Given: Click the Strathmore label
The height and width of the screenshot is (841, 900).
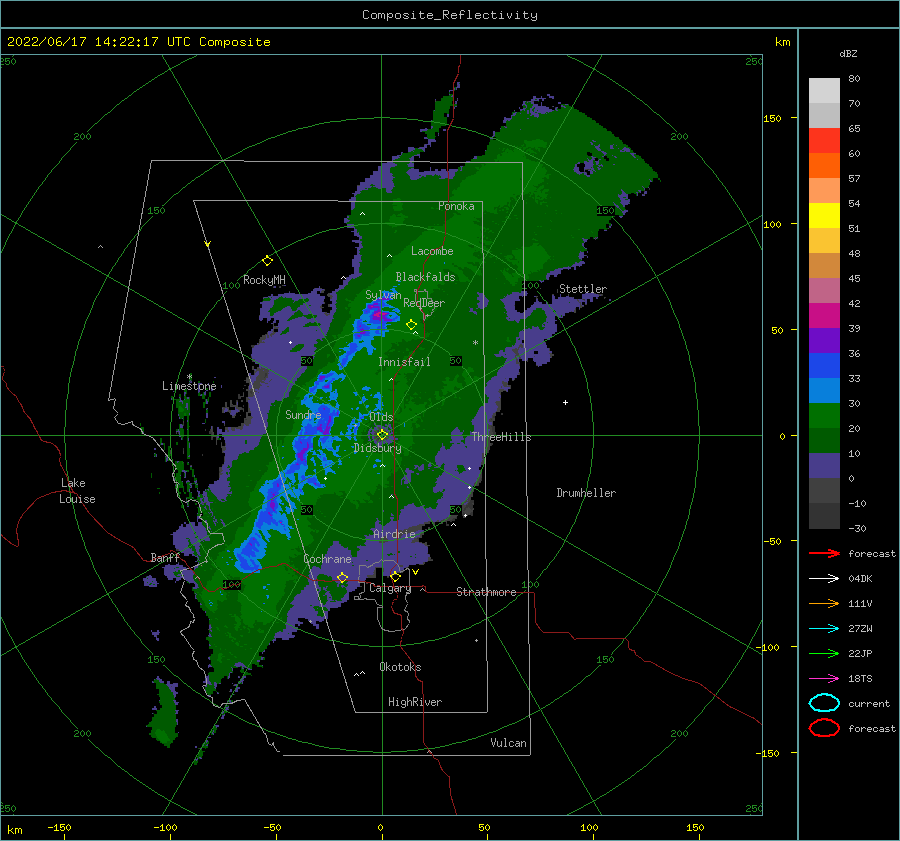Looking at the screenshot, I should tap(486, 592).
